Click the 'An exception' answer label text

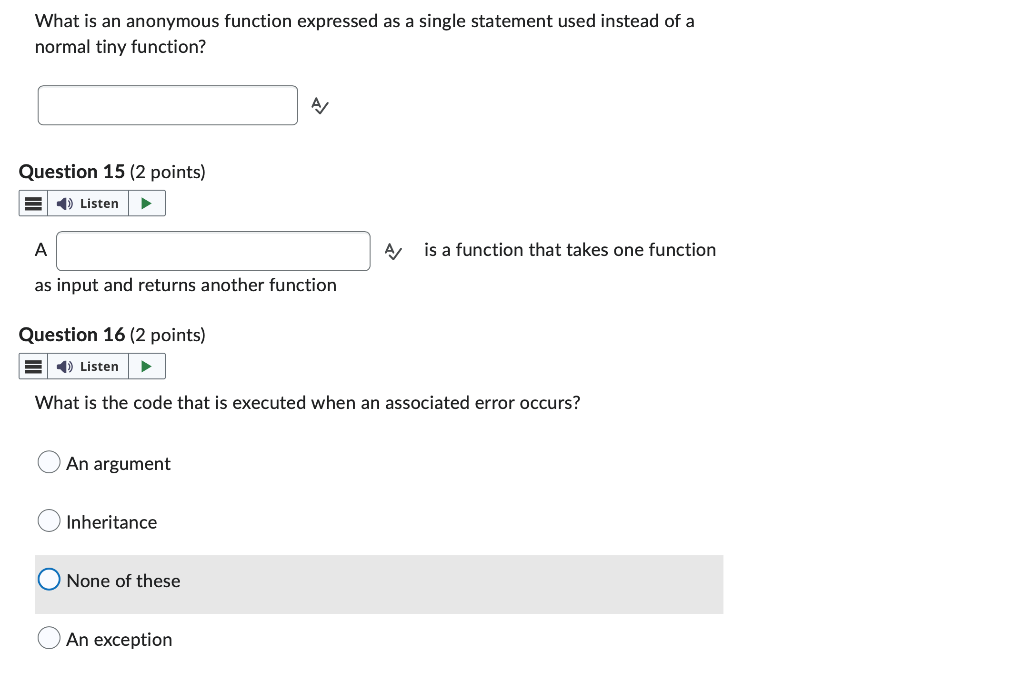(x=120, y=640)
